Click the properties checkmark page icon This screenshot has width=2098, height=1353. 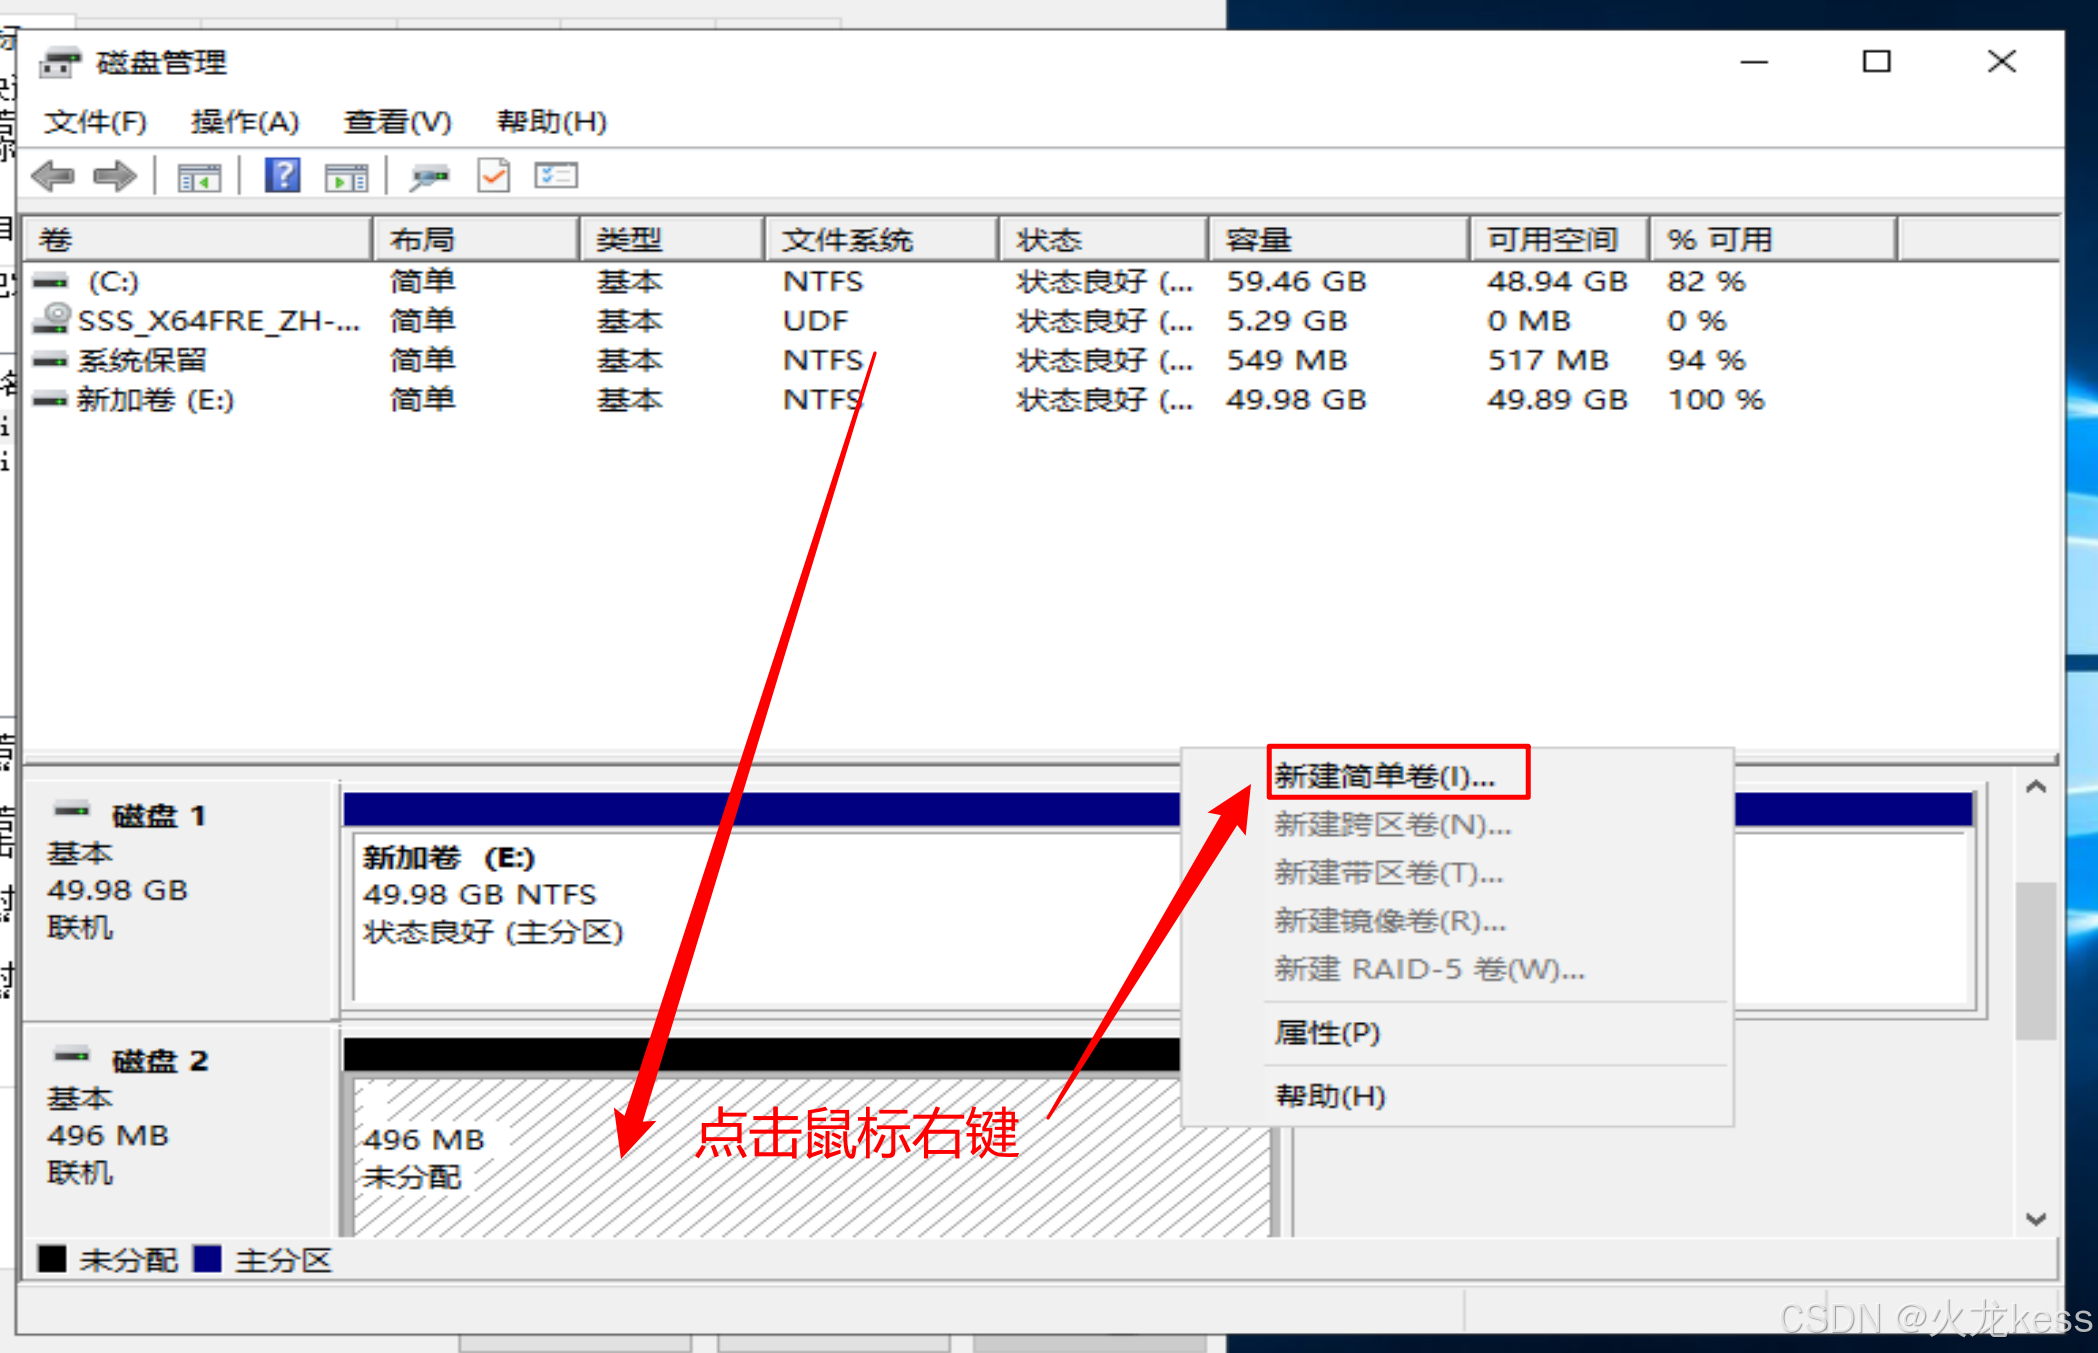[493, 176]
